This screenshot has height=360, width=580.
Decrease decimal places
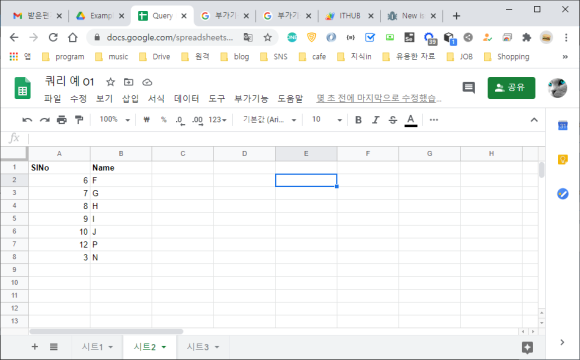pyautogui.click(x=180, y=120)
